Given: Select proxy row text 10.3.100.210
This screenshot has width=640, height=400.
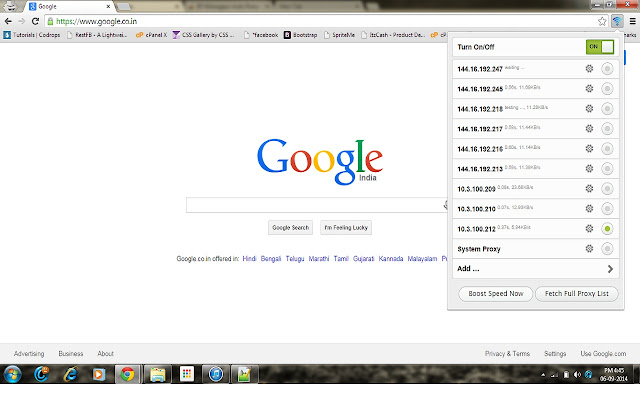Looking at the screenshot, I should (x=476, y=209).
